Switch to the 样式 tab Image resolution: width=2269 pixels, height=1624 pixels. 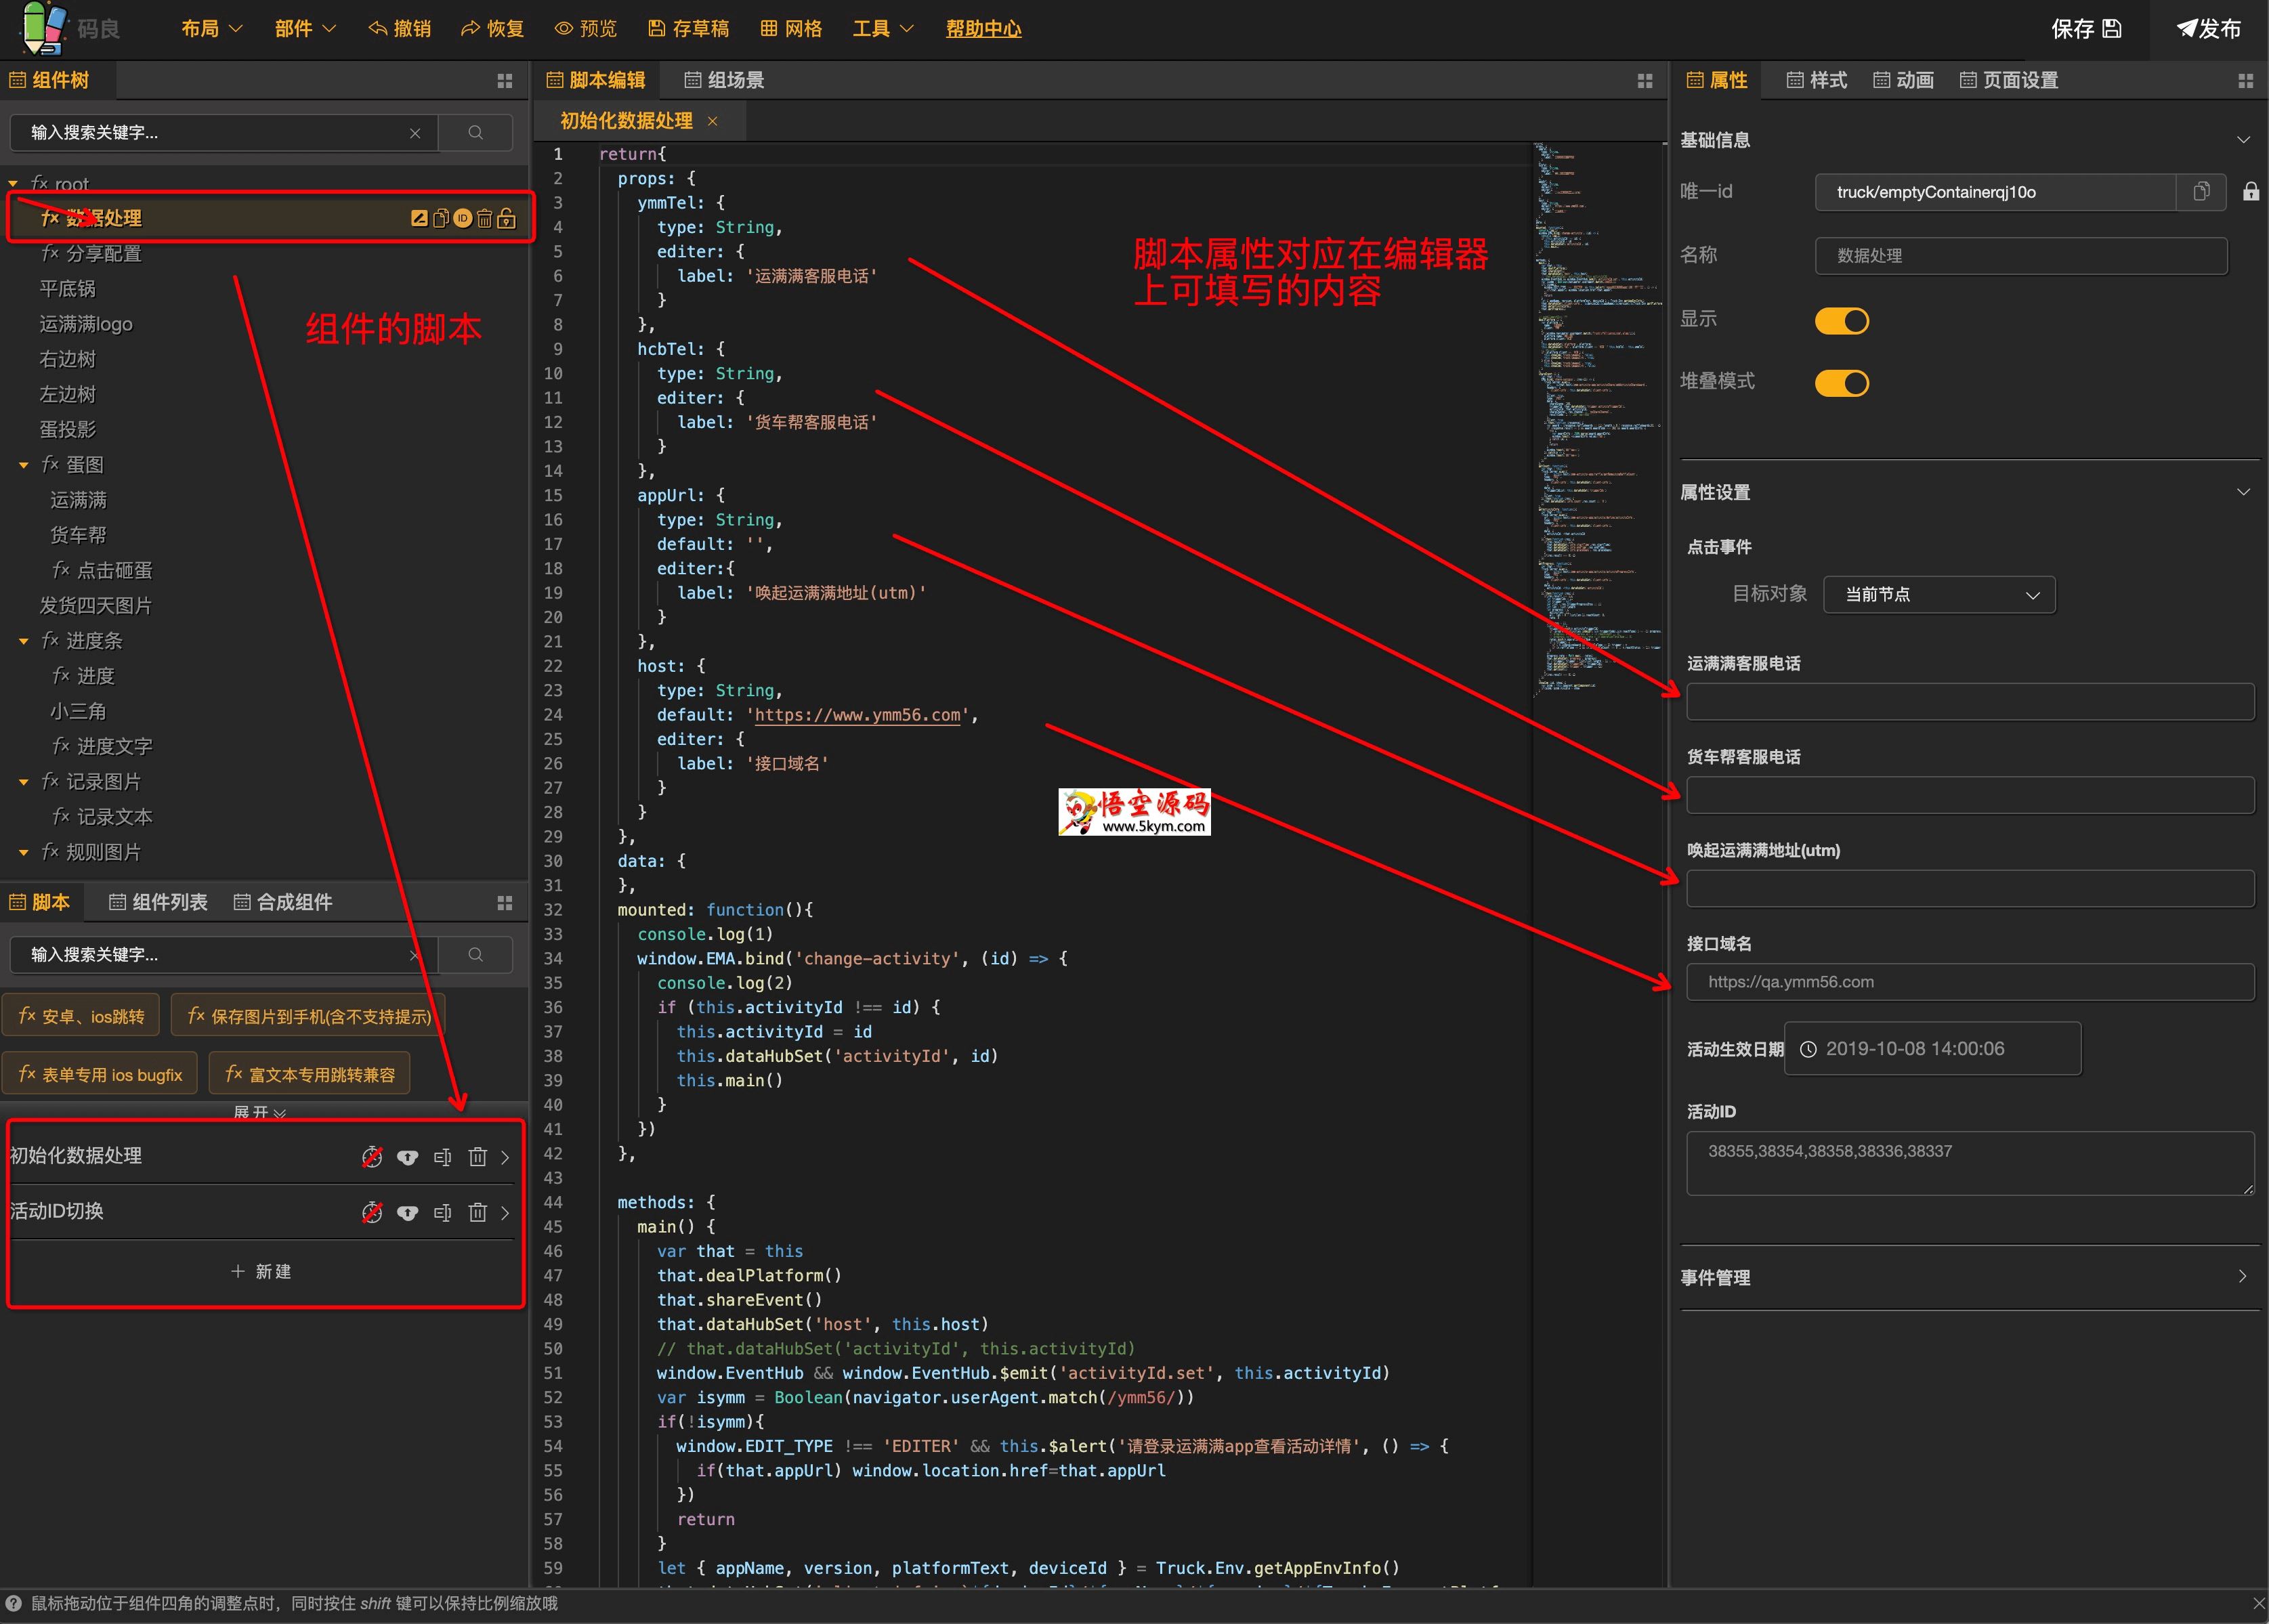click(x=1816, y=80)
